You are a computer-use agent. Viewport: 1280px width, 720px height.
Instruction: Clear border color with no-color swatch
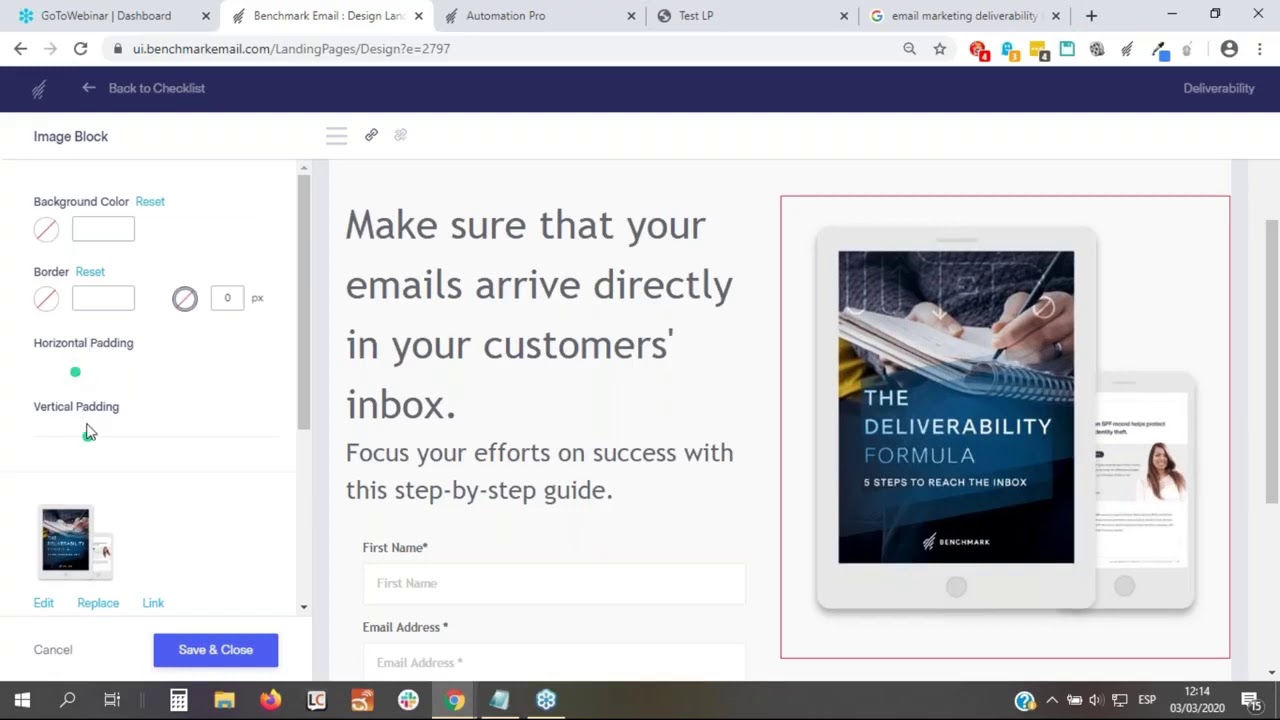tap(46, 298)
